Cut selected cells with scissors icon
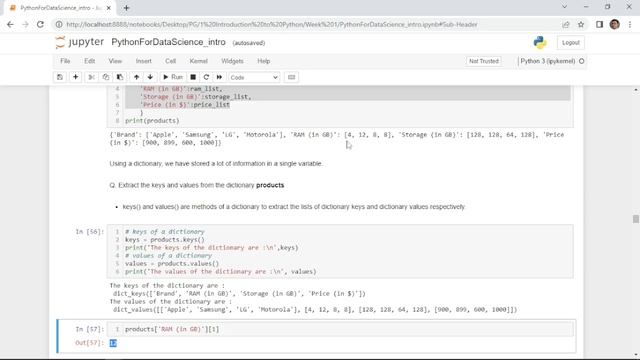 (91, 77)
